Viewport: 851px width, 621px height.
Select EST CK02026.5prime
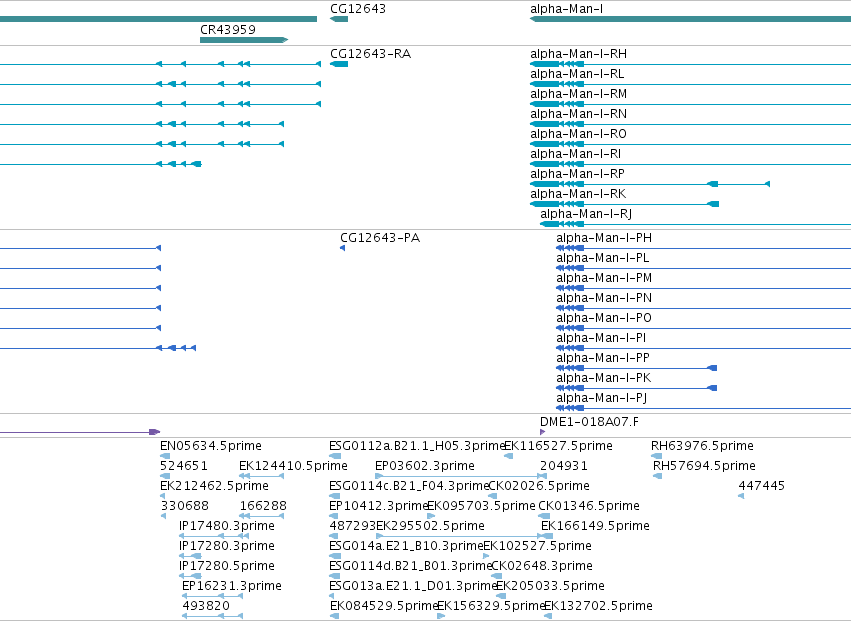(539, 486)
